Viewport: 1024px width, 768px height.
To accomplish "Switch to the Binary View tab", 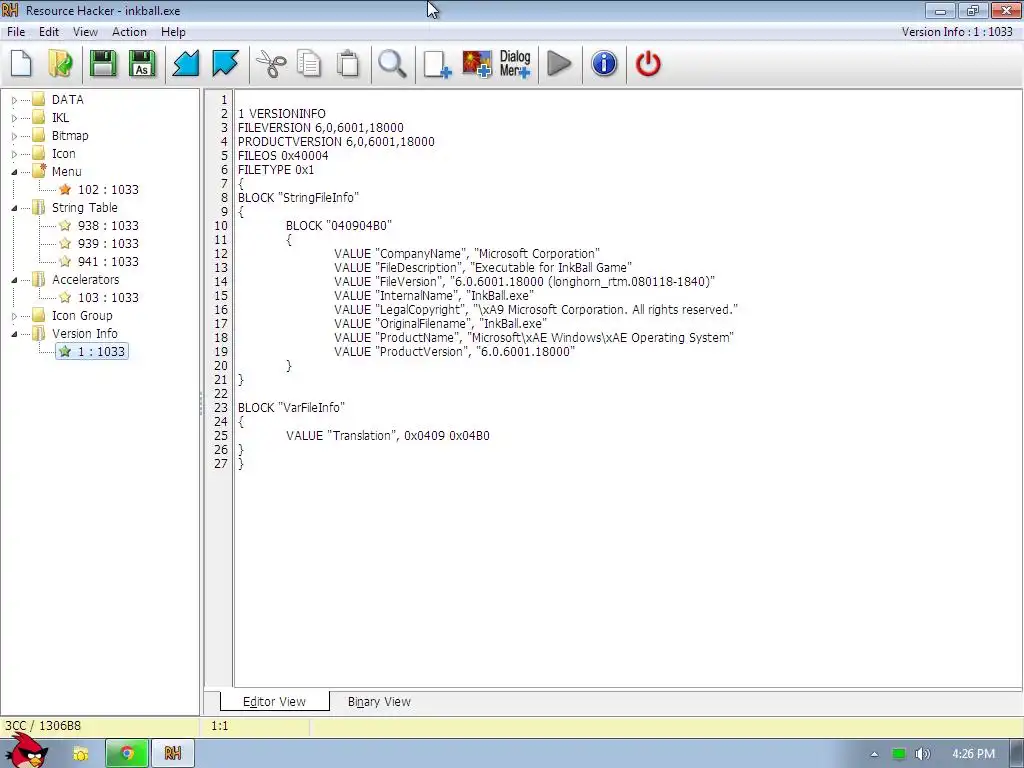I will (x=379, y=701).
